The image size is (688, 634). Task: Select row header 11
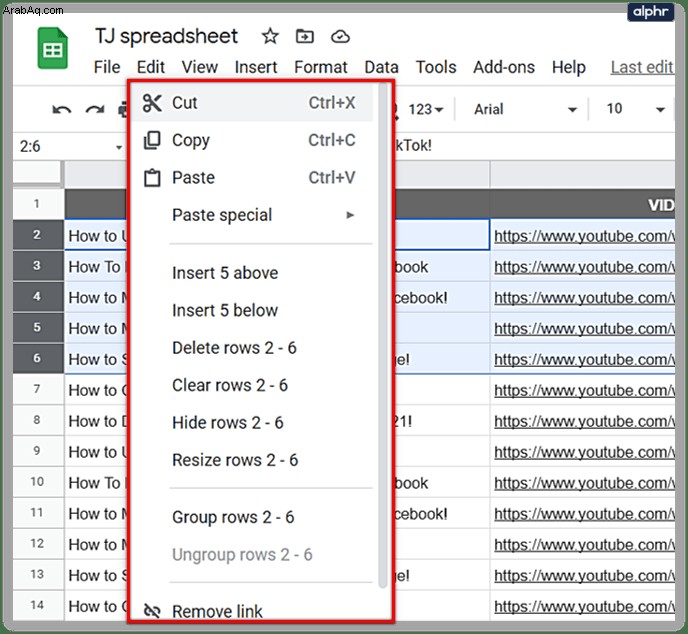[38, 512]
